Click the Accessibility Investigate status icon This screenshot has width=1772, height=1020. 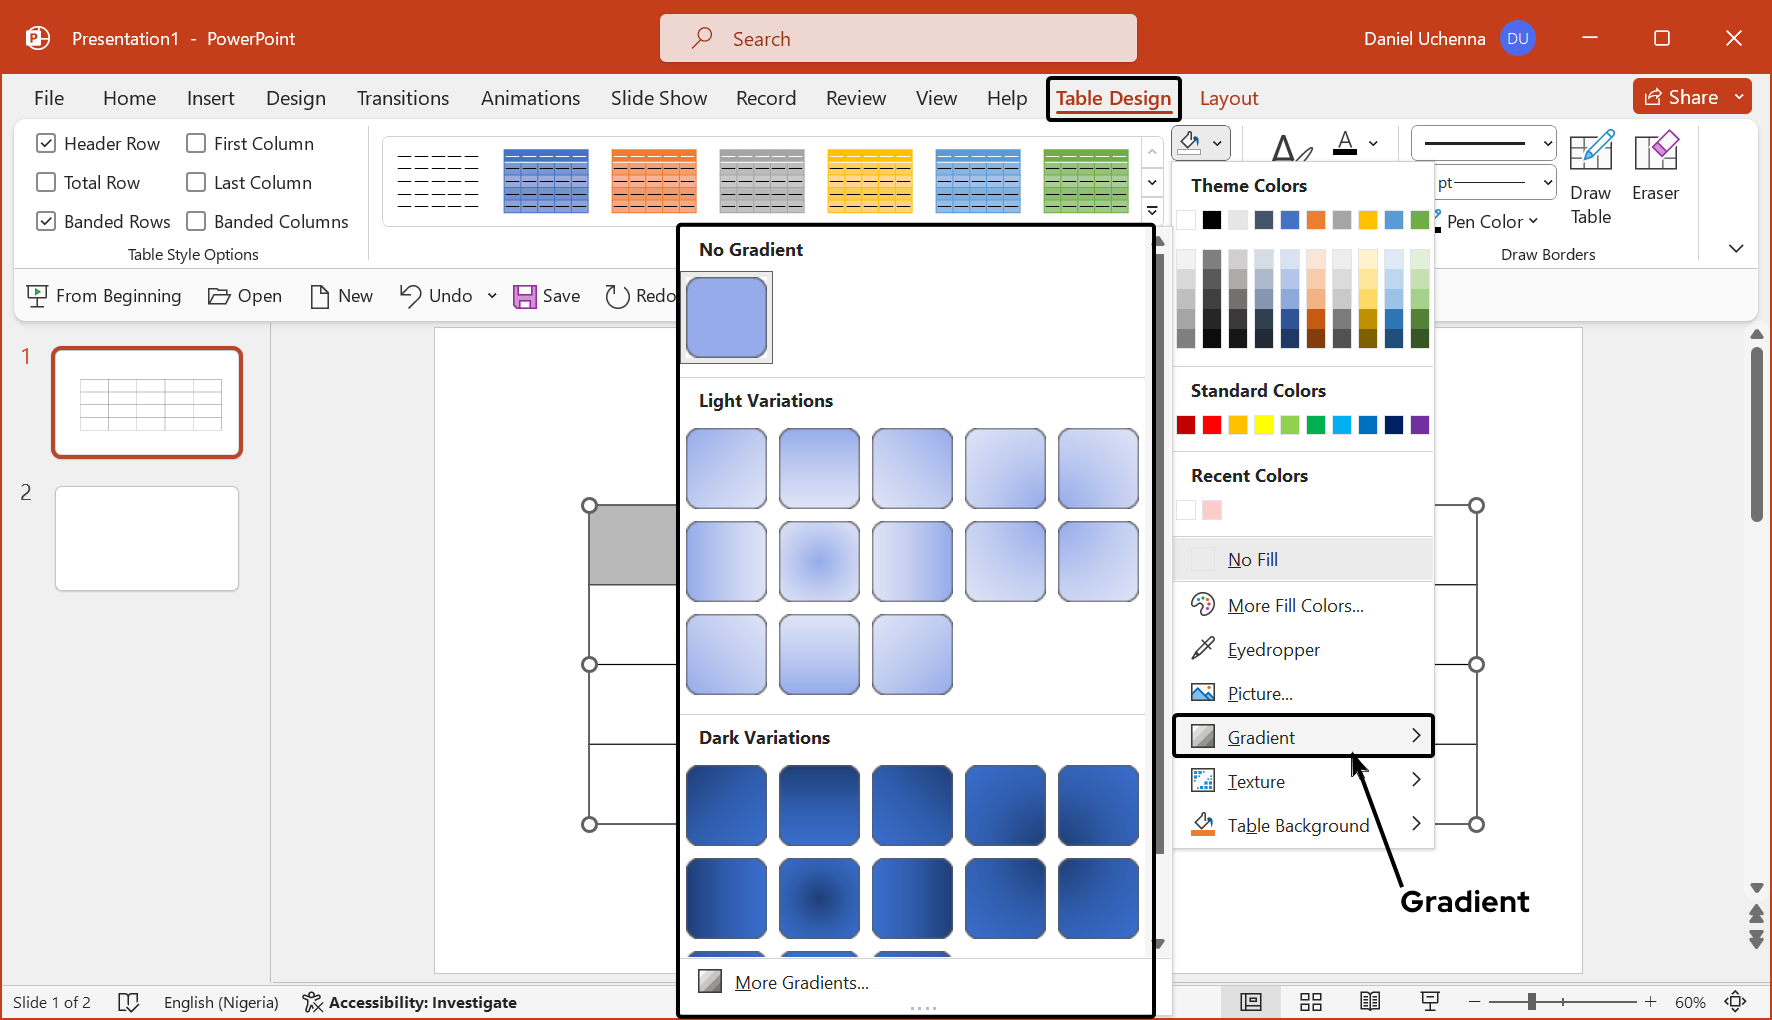pyautogui.click(x=410, y=1002)
